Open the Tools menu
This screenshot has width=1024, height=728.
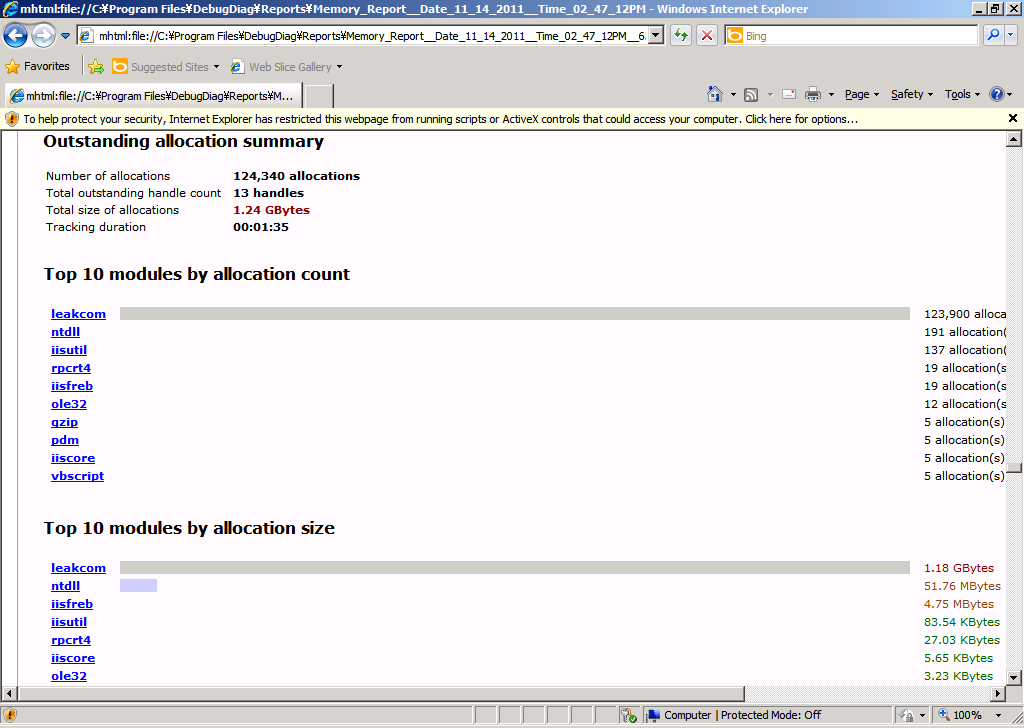(962, 94)
